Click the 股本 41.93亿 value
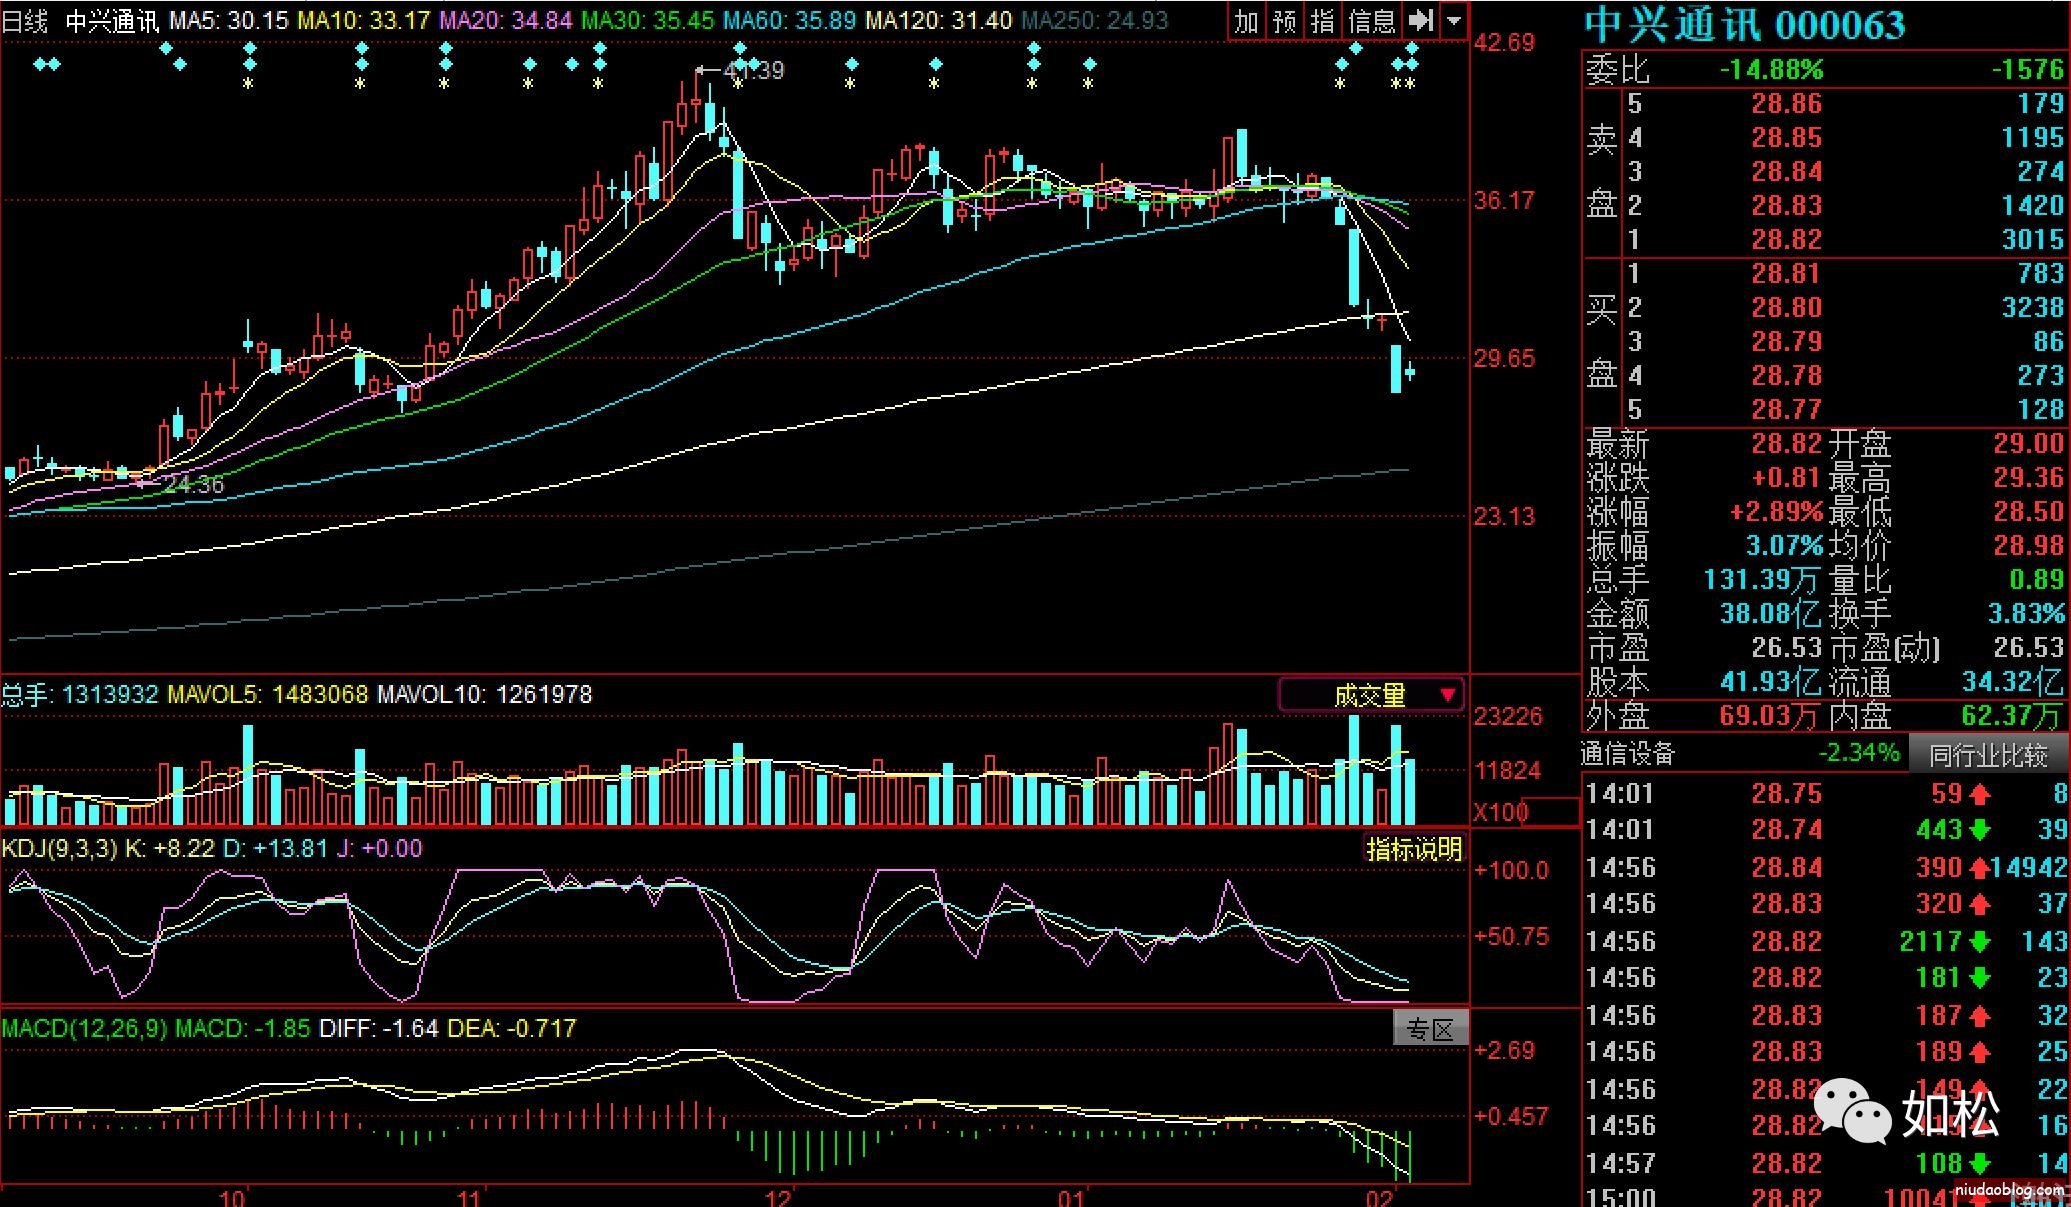Screen dimensions: 2071x1207 pyautogui.click(x=1771, y=682)
